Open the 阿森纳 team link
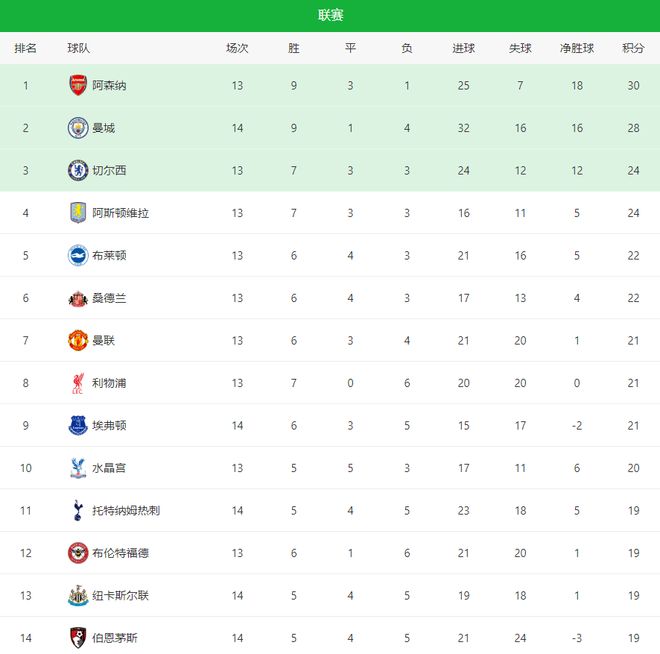Viewport: 660px width, 654px height. (x=109, y=86)
